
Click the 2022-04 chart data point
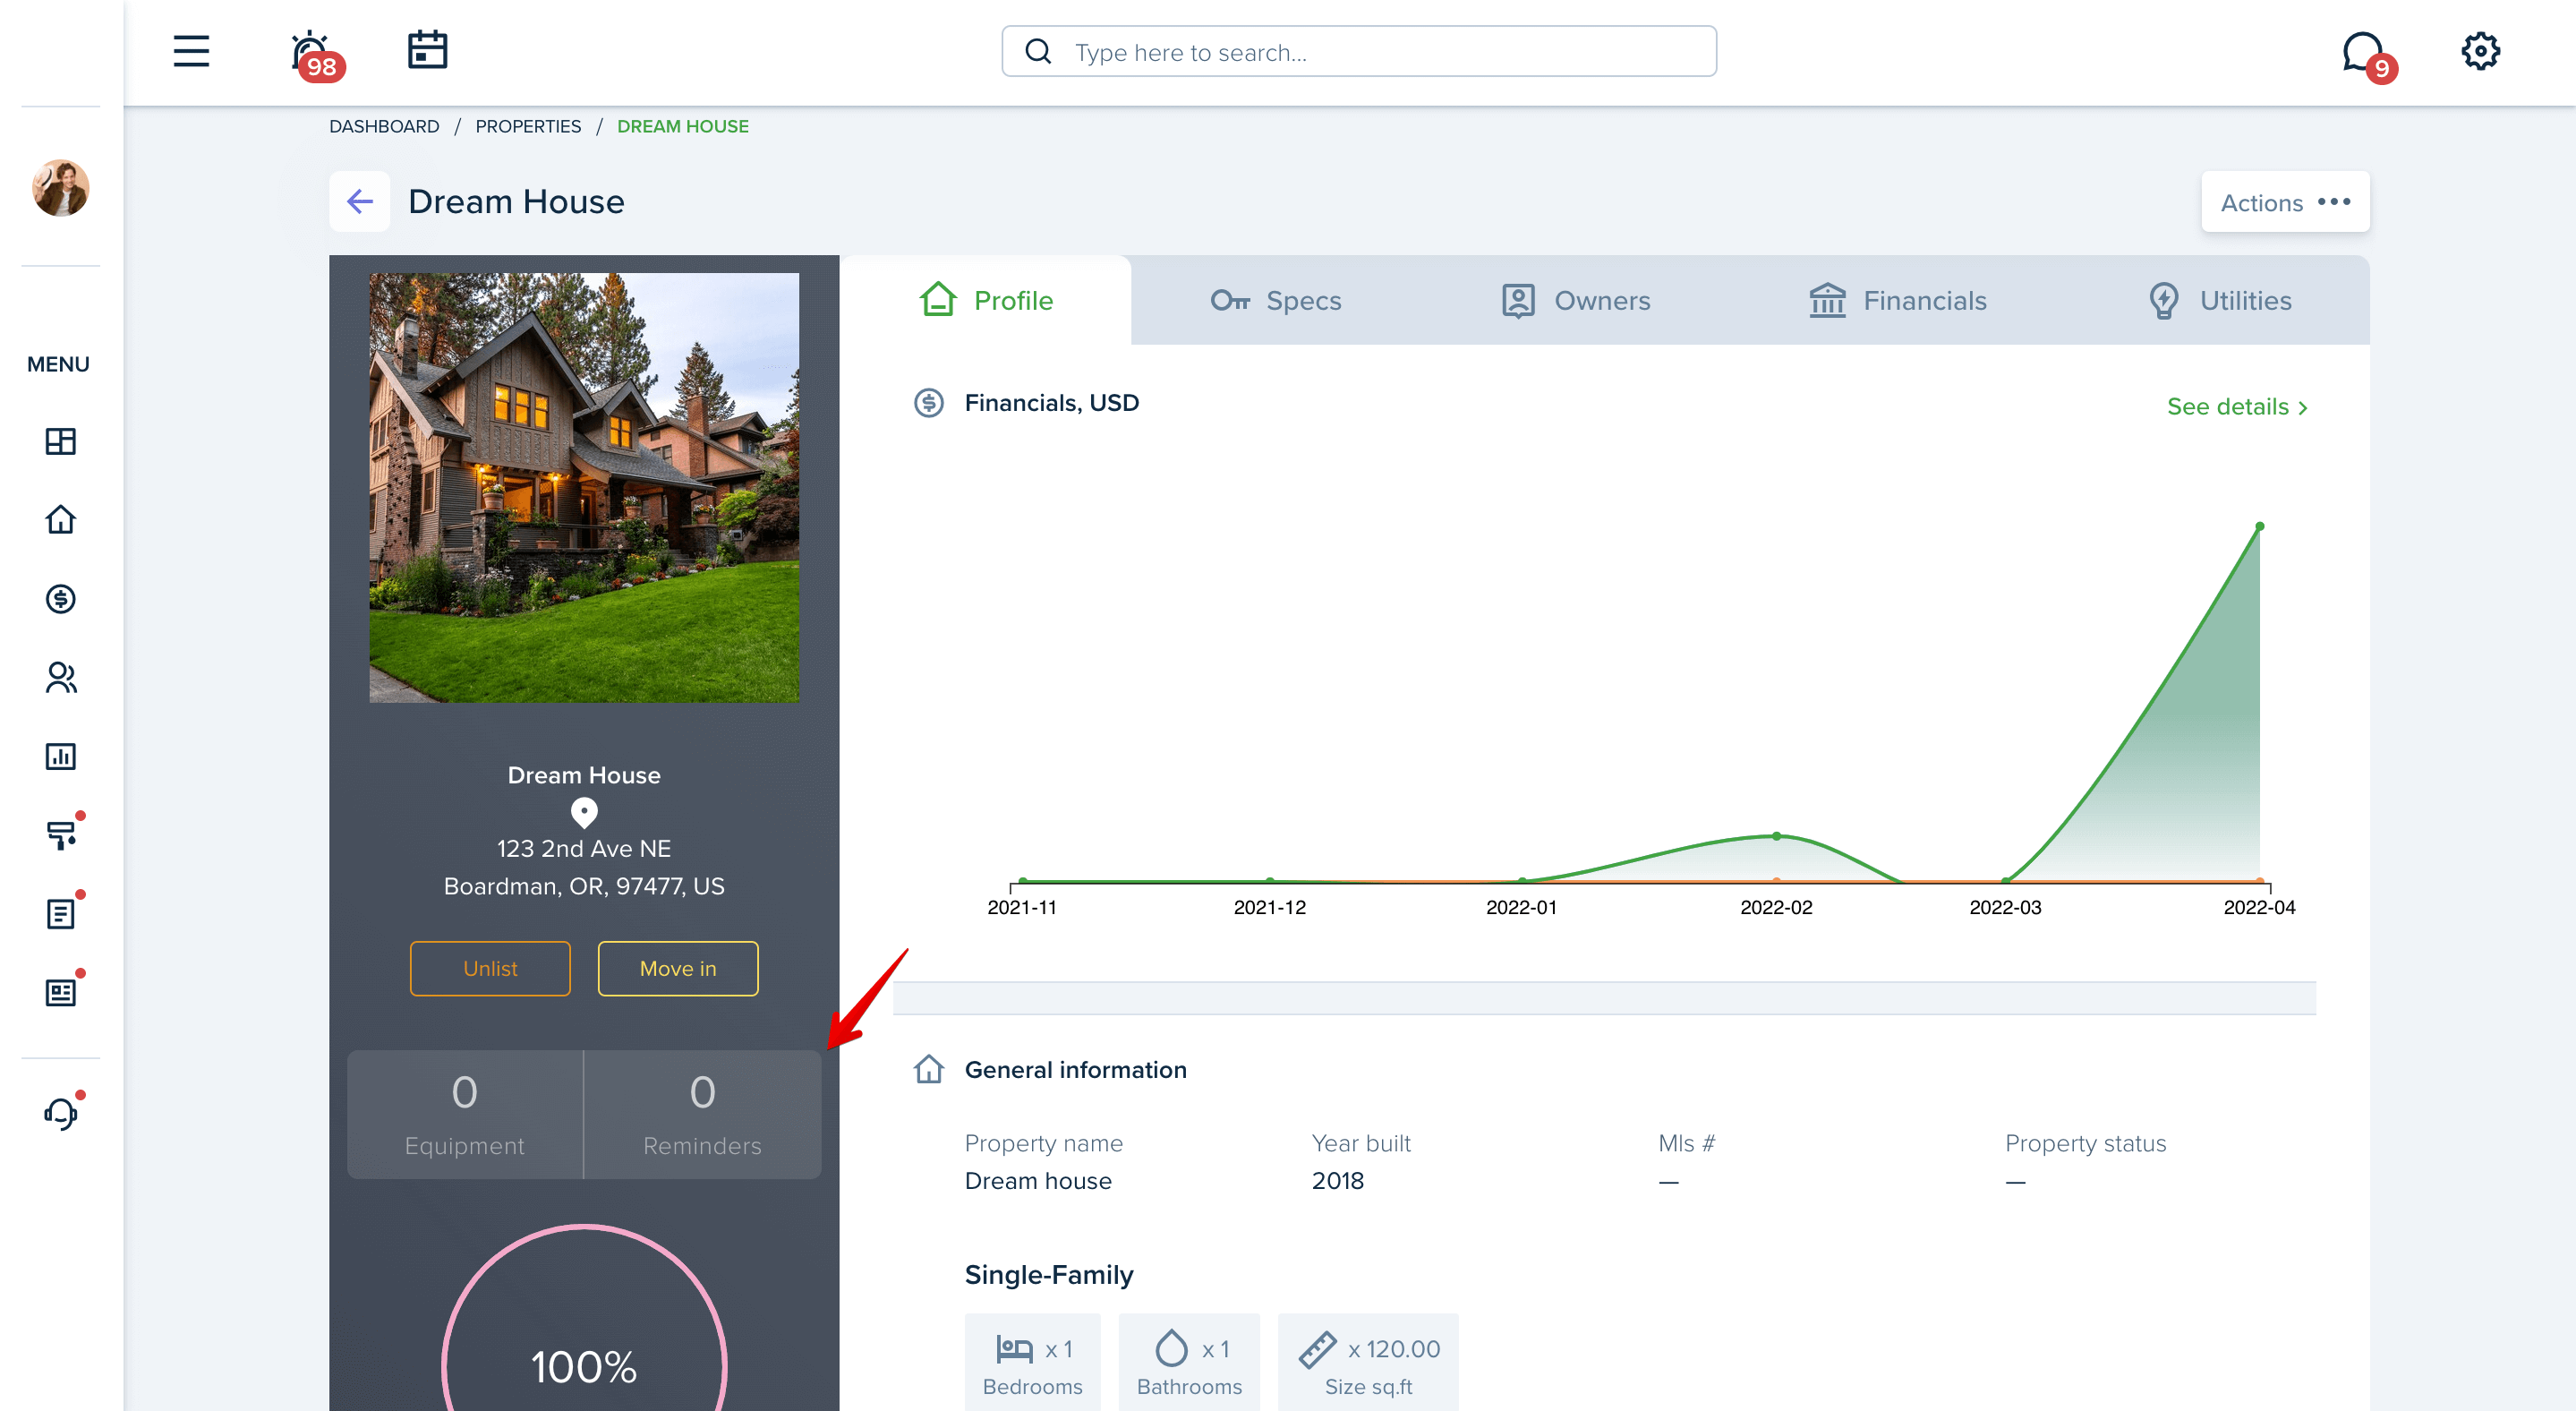[2259, 526]
